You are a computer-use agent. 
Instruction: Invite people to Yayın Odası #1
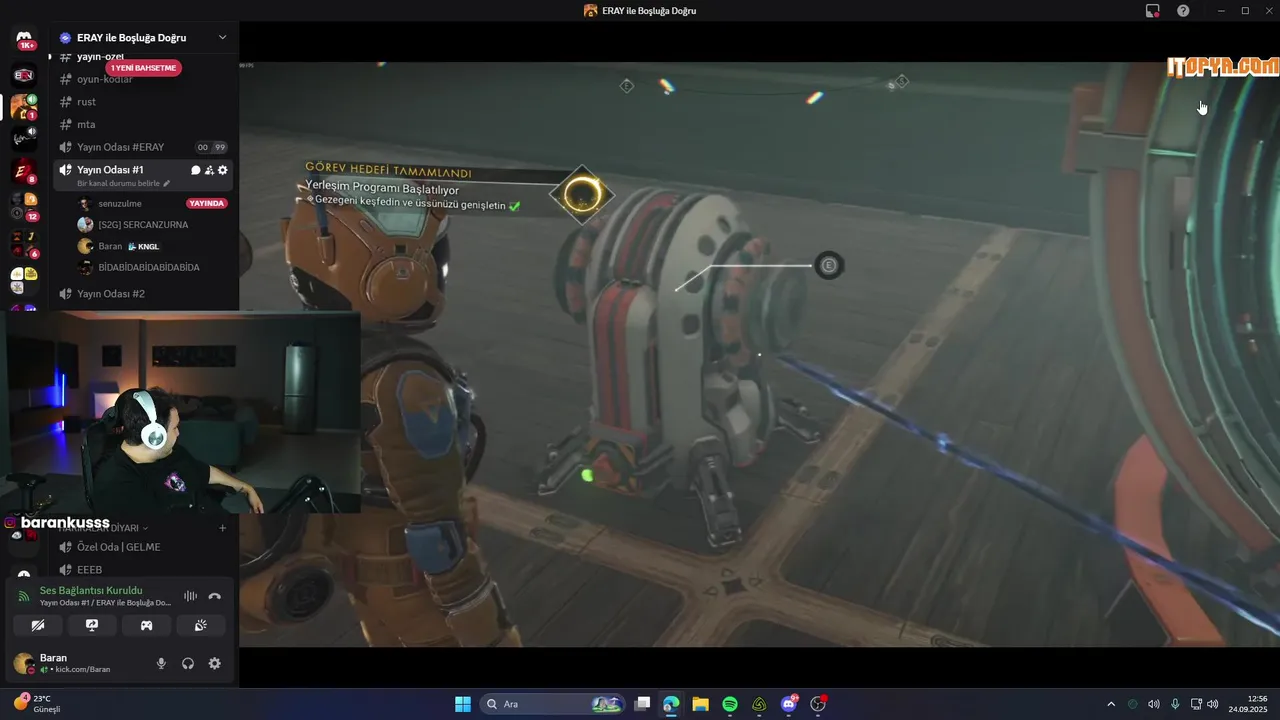pyautogui.click(x=209, y=170)
